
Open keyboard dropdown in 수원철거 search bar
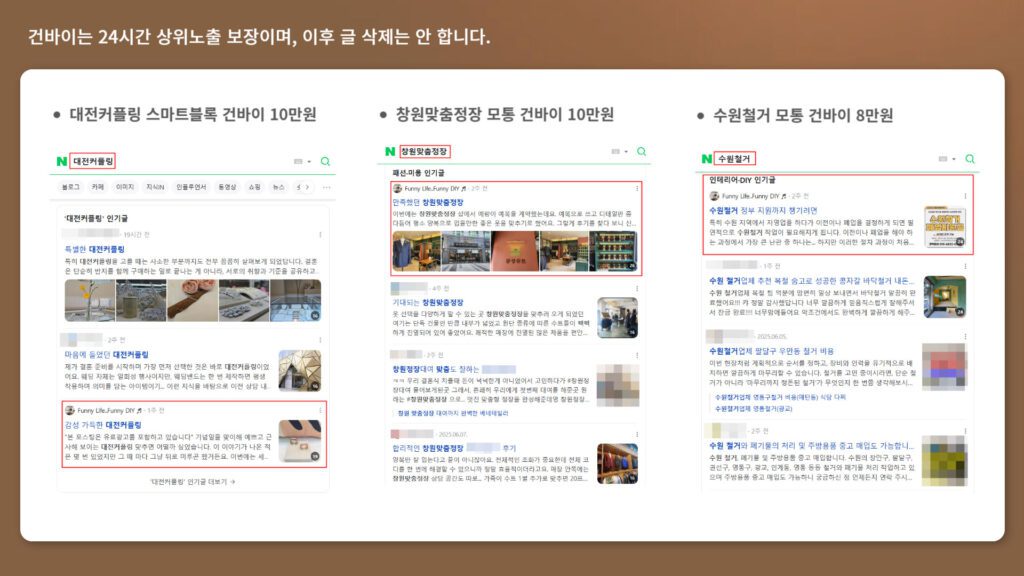click(x=945, y=159)
